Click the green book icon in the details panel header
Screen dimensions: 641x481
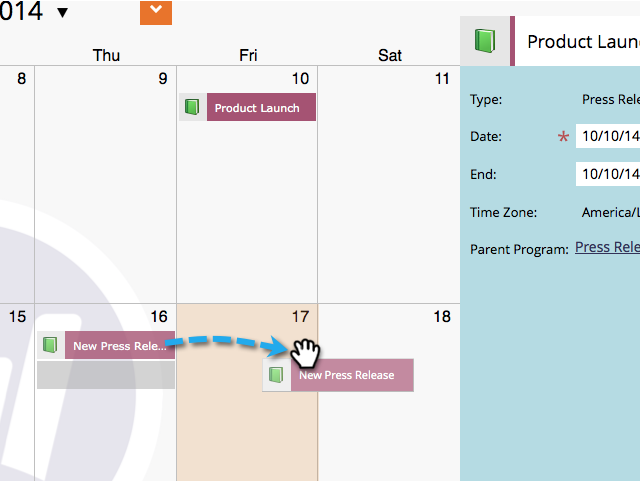click(x=485, y=41)
